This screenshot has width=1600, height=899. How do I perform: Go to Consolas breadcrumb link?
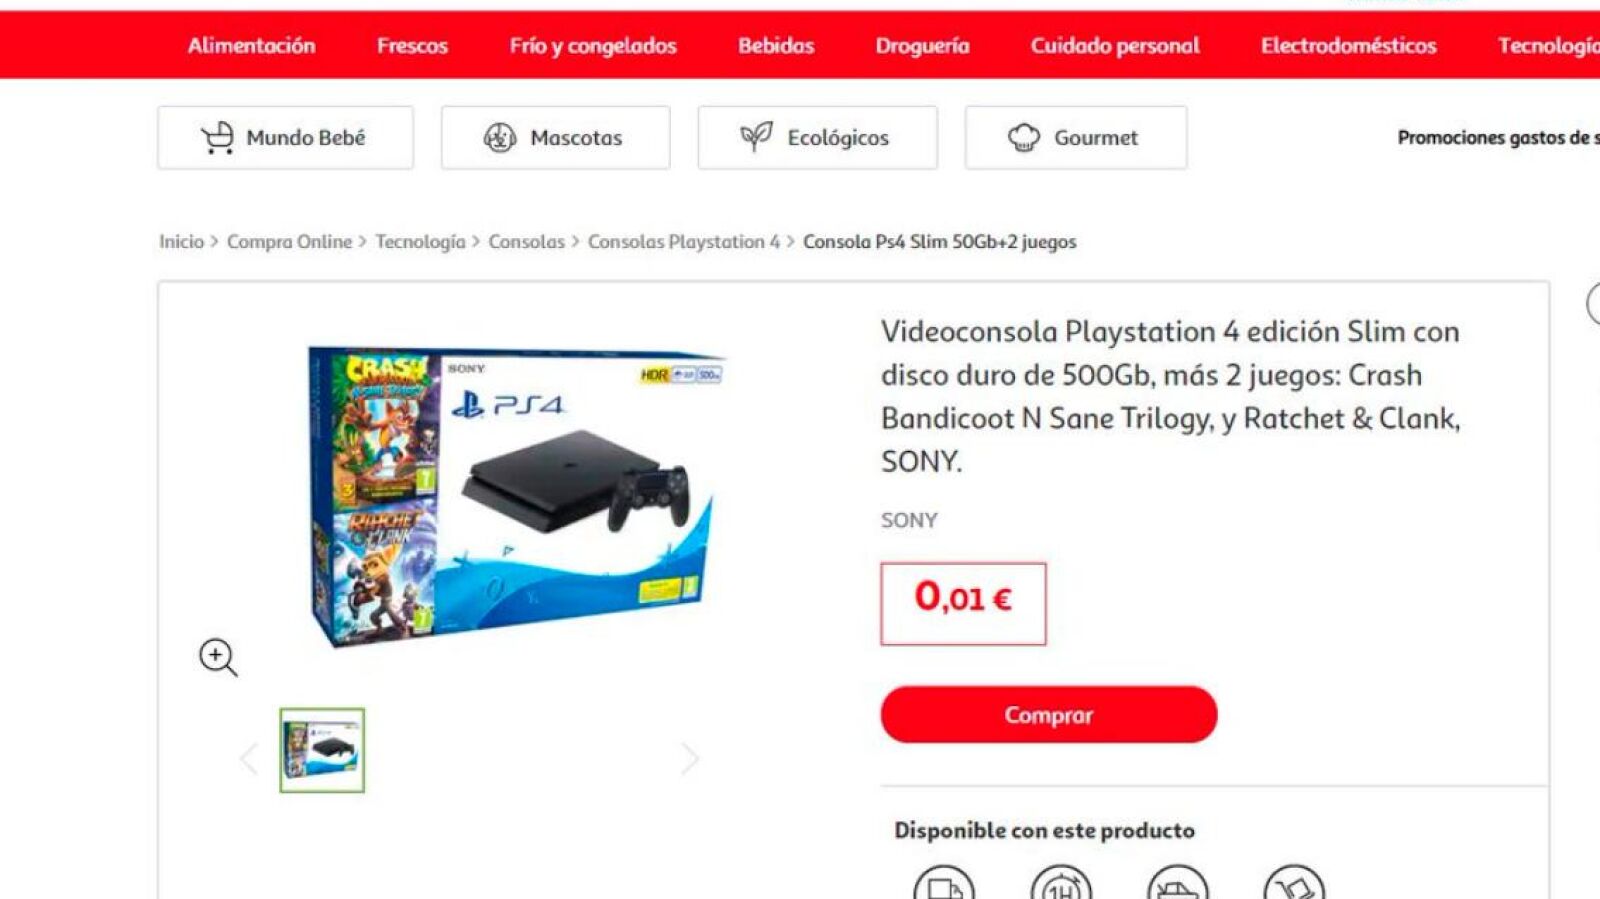526,242
